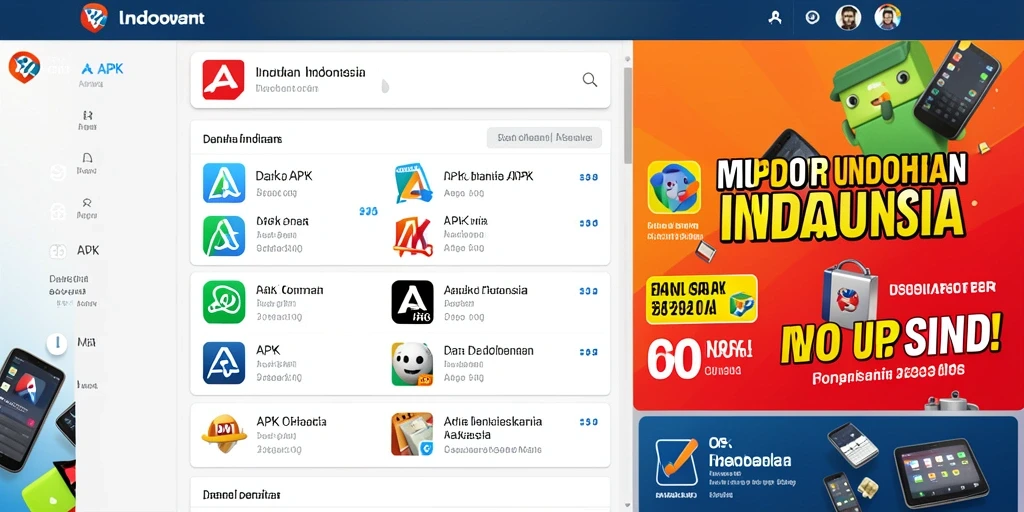Open the black A icon of Aauko Flotonsia
Viewport: 1024px width, 512px height.
click(x=412, y=302)
